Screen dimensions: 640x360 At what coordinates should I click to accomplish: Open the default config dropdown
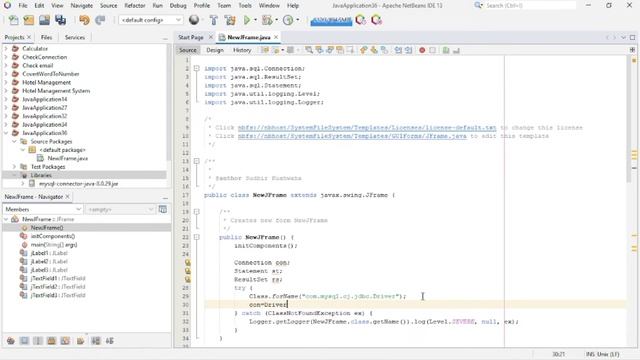tap(150, 20)
